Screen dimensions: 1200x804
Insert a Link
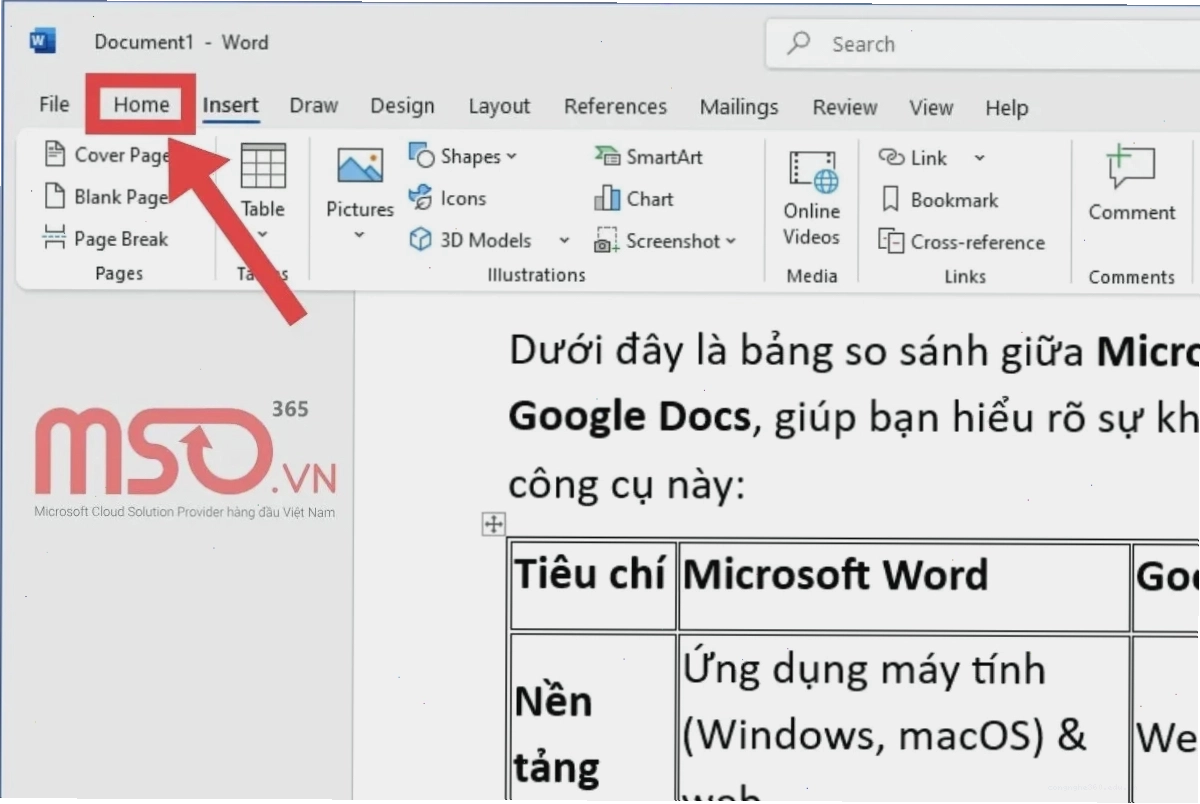[x=913, y=158]
